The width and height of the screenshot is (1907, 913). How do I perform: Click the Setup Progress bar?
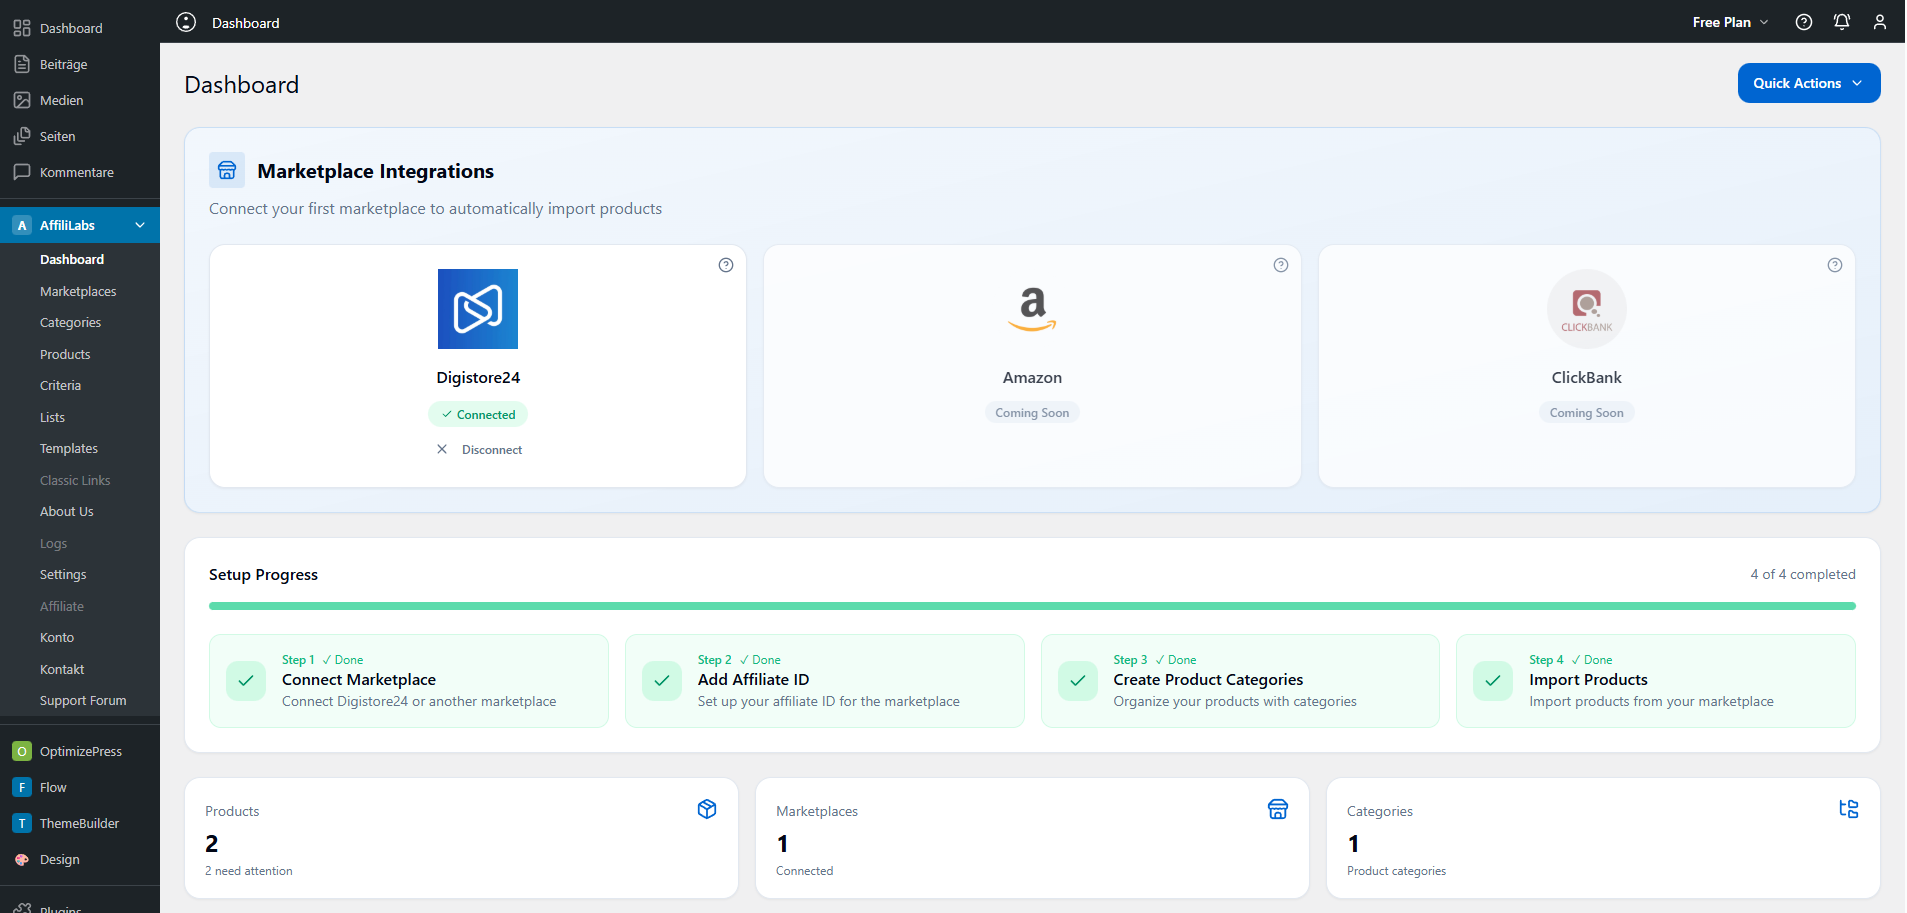pyautogui.click(x=1032, y=606)
